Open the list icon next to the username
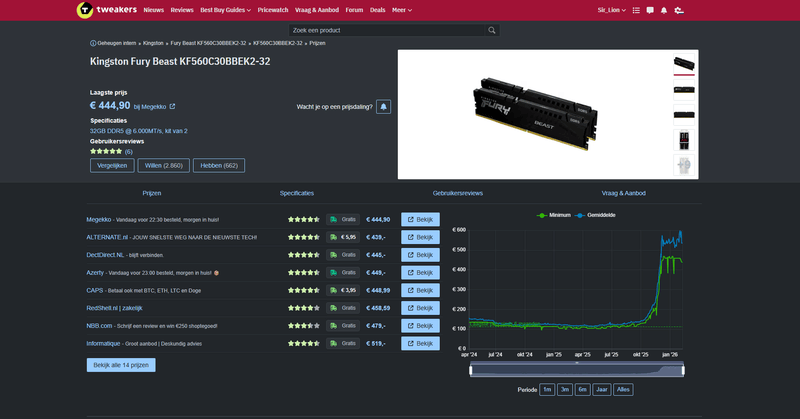800x419 pixels. pos(634,10)
